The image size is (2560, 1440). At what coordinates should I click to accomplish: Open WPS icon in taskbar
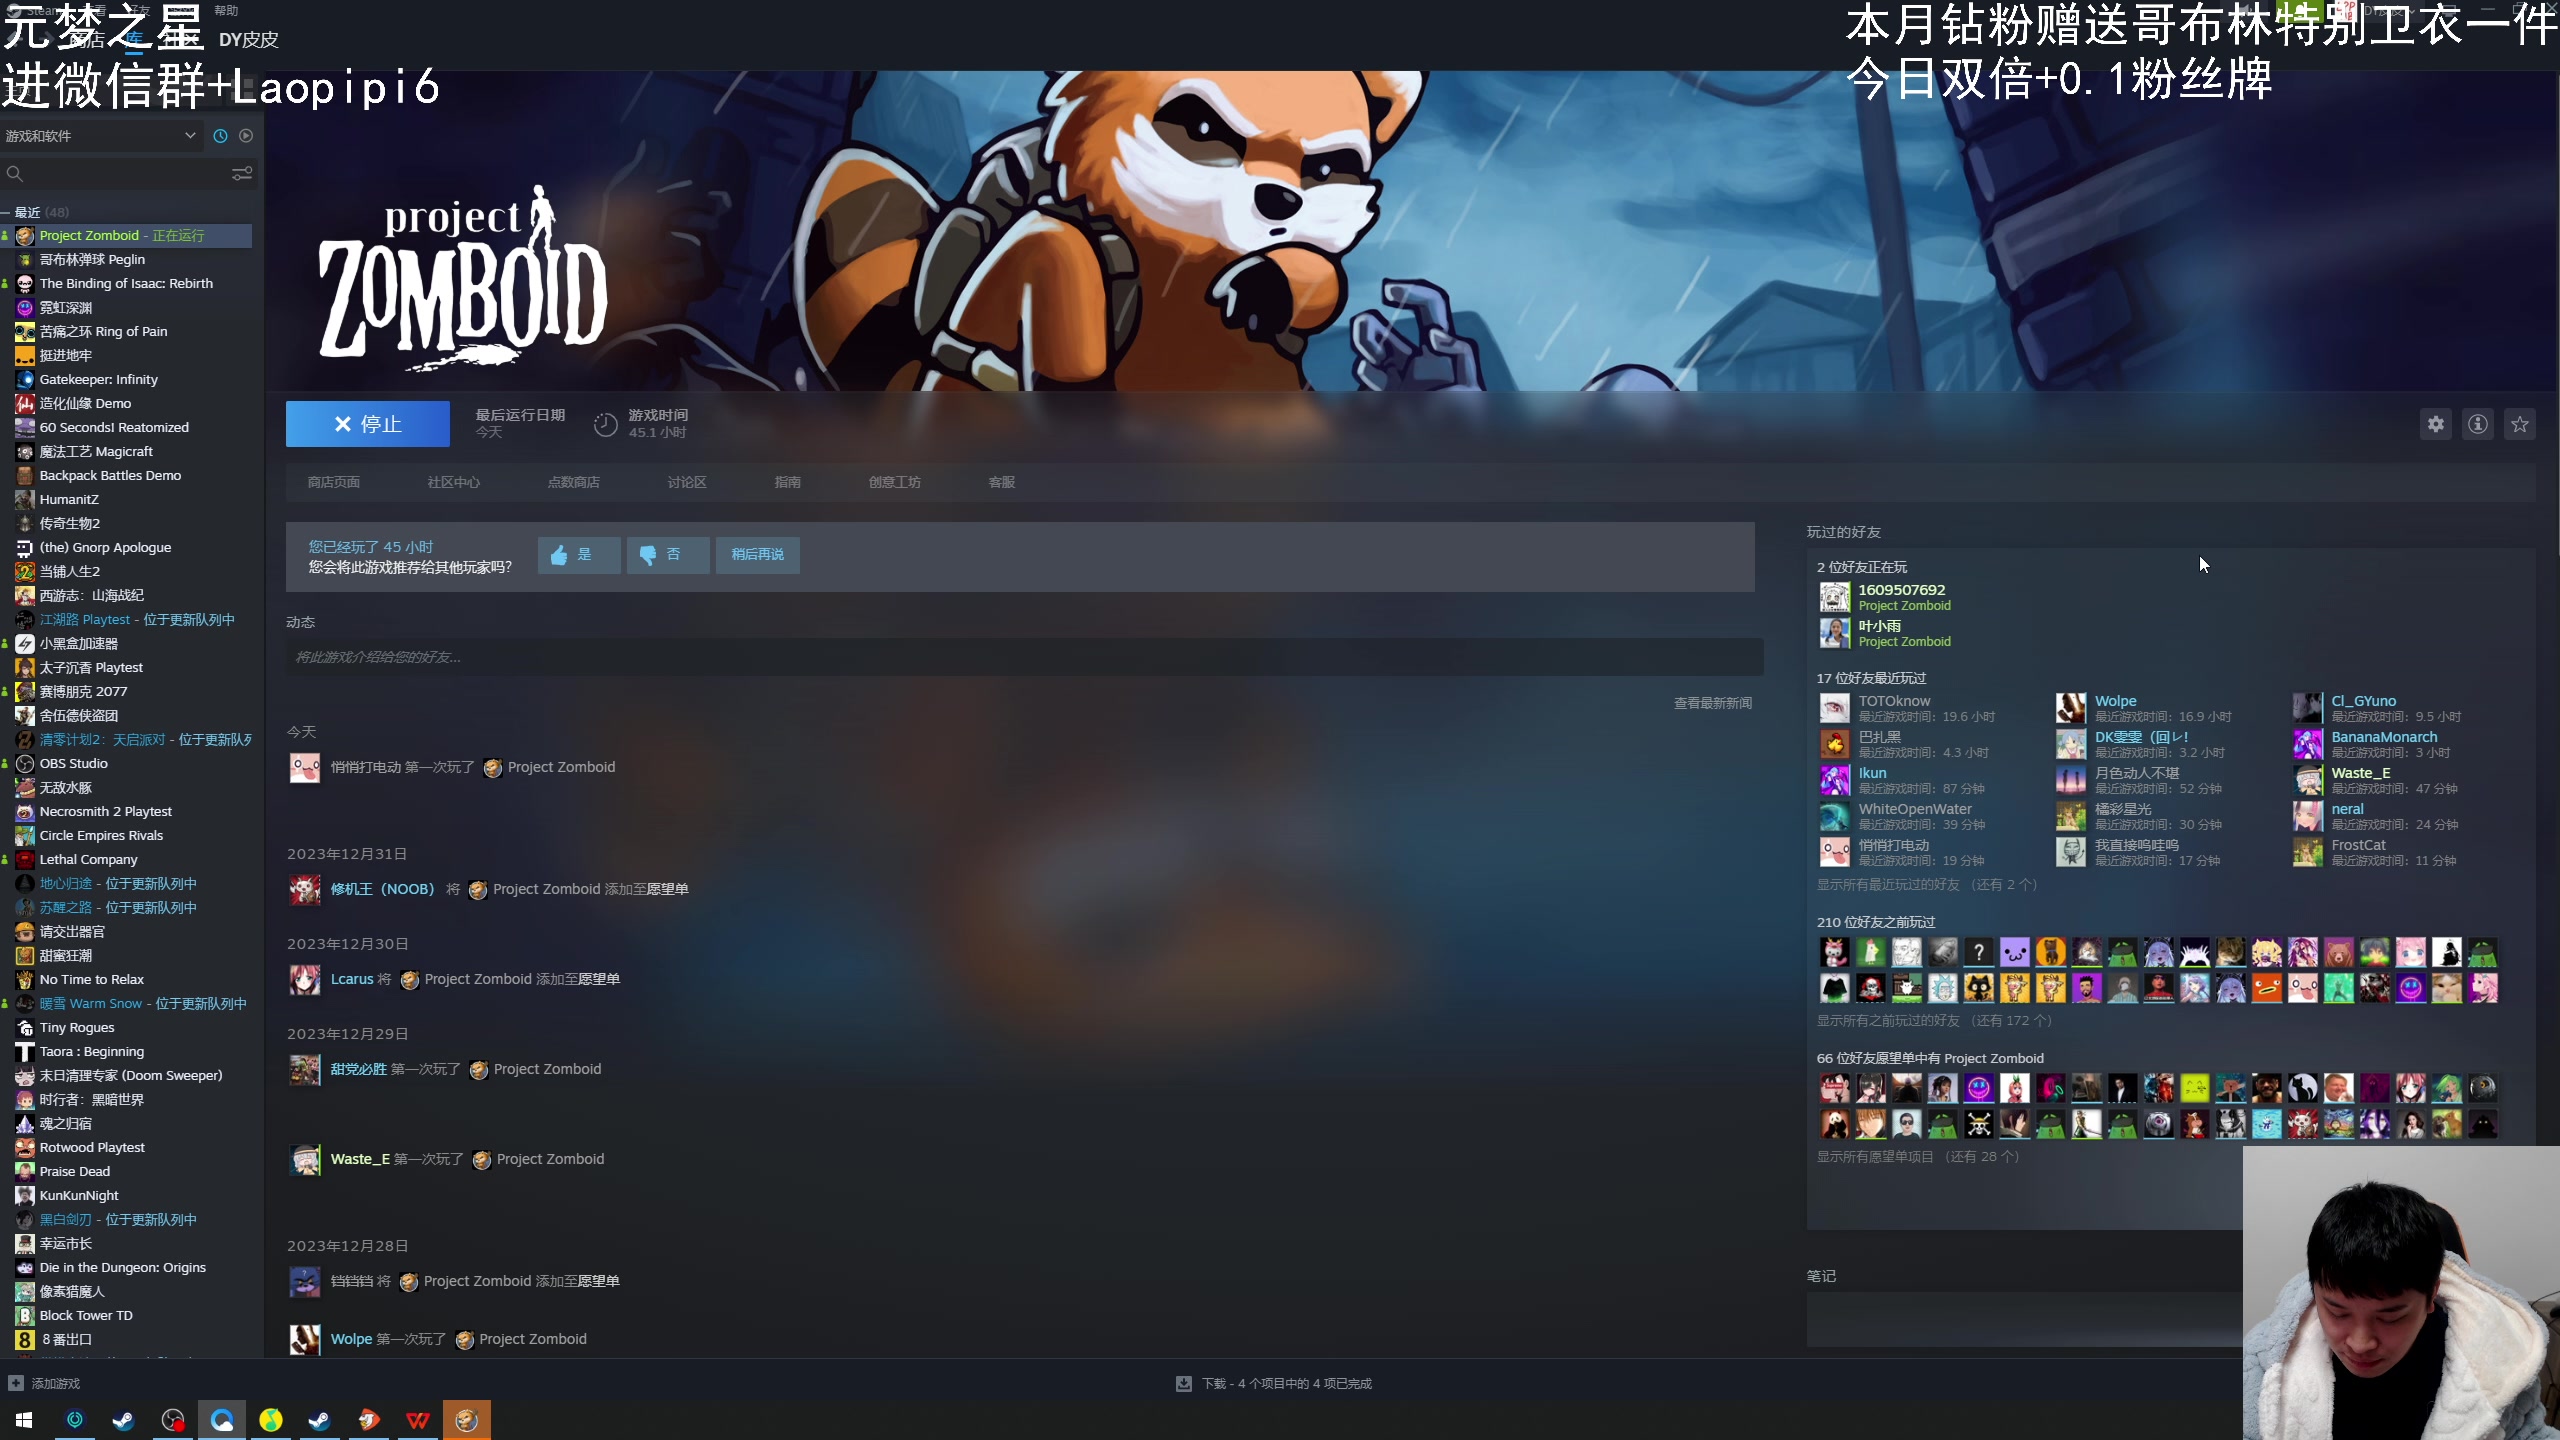(x=418, y=1420)
